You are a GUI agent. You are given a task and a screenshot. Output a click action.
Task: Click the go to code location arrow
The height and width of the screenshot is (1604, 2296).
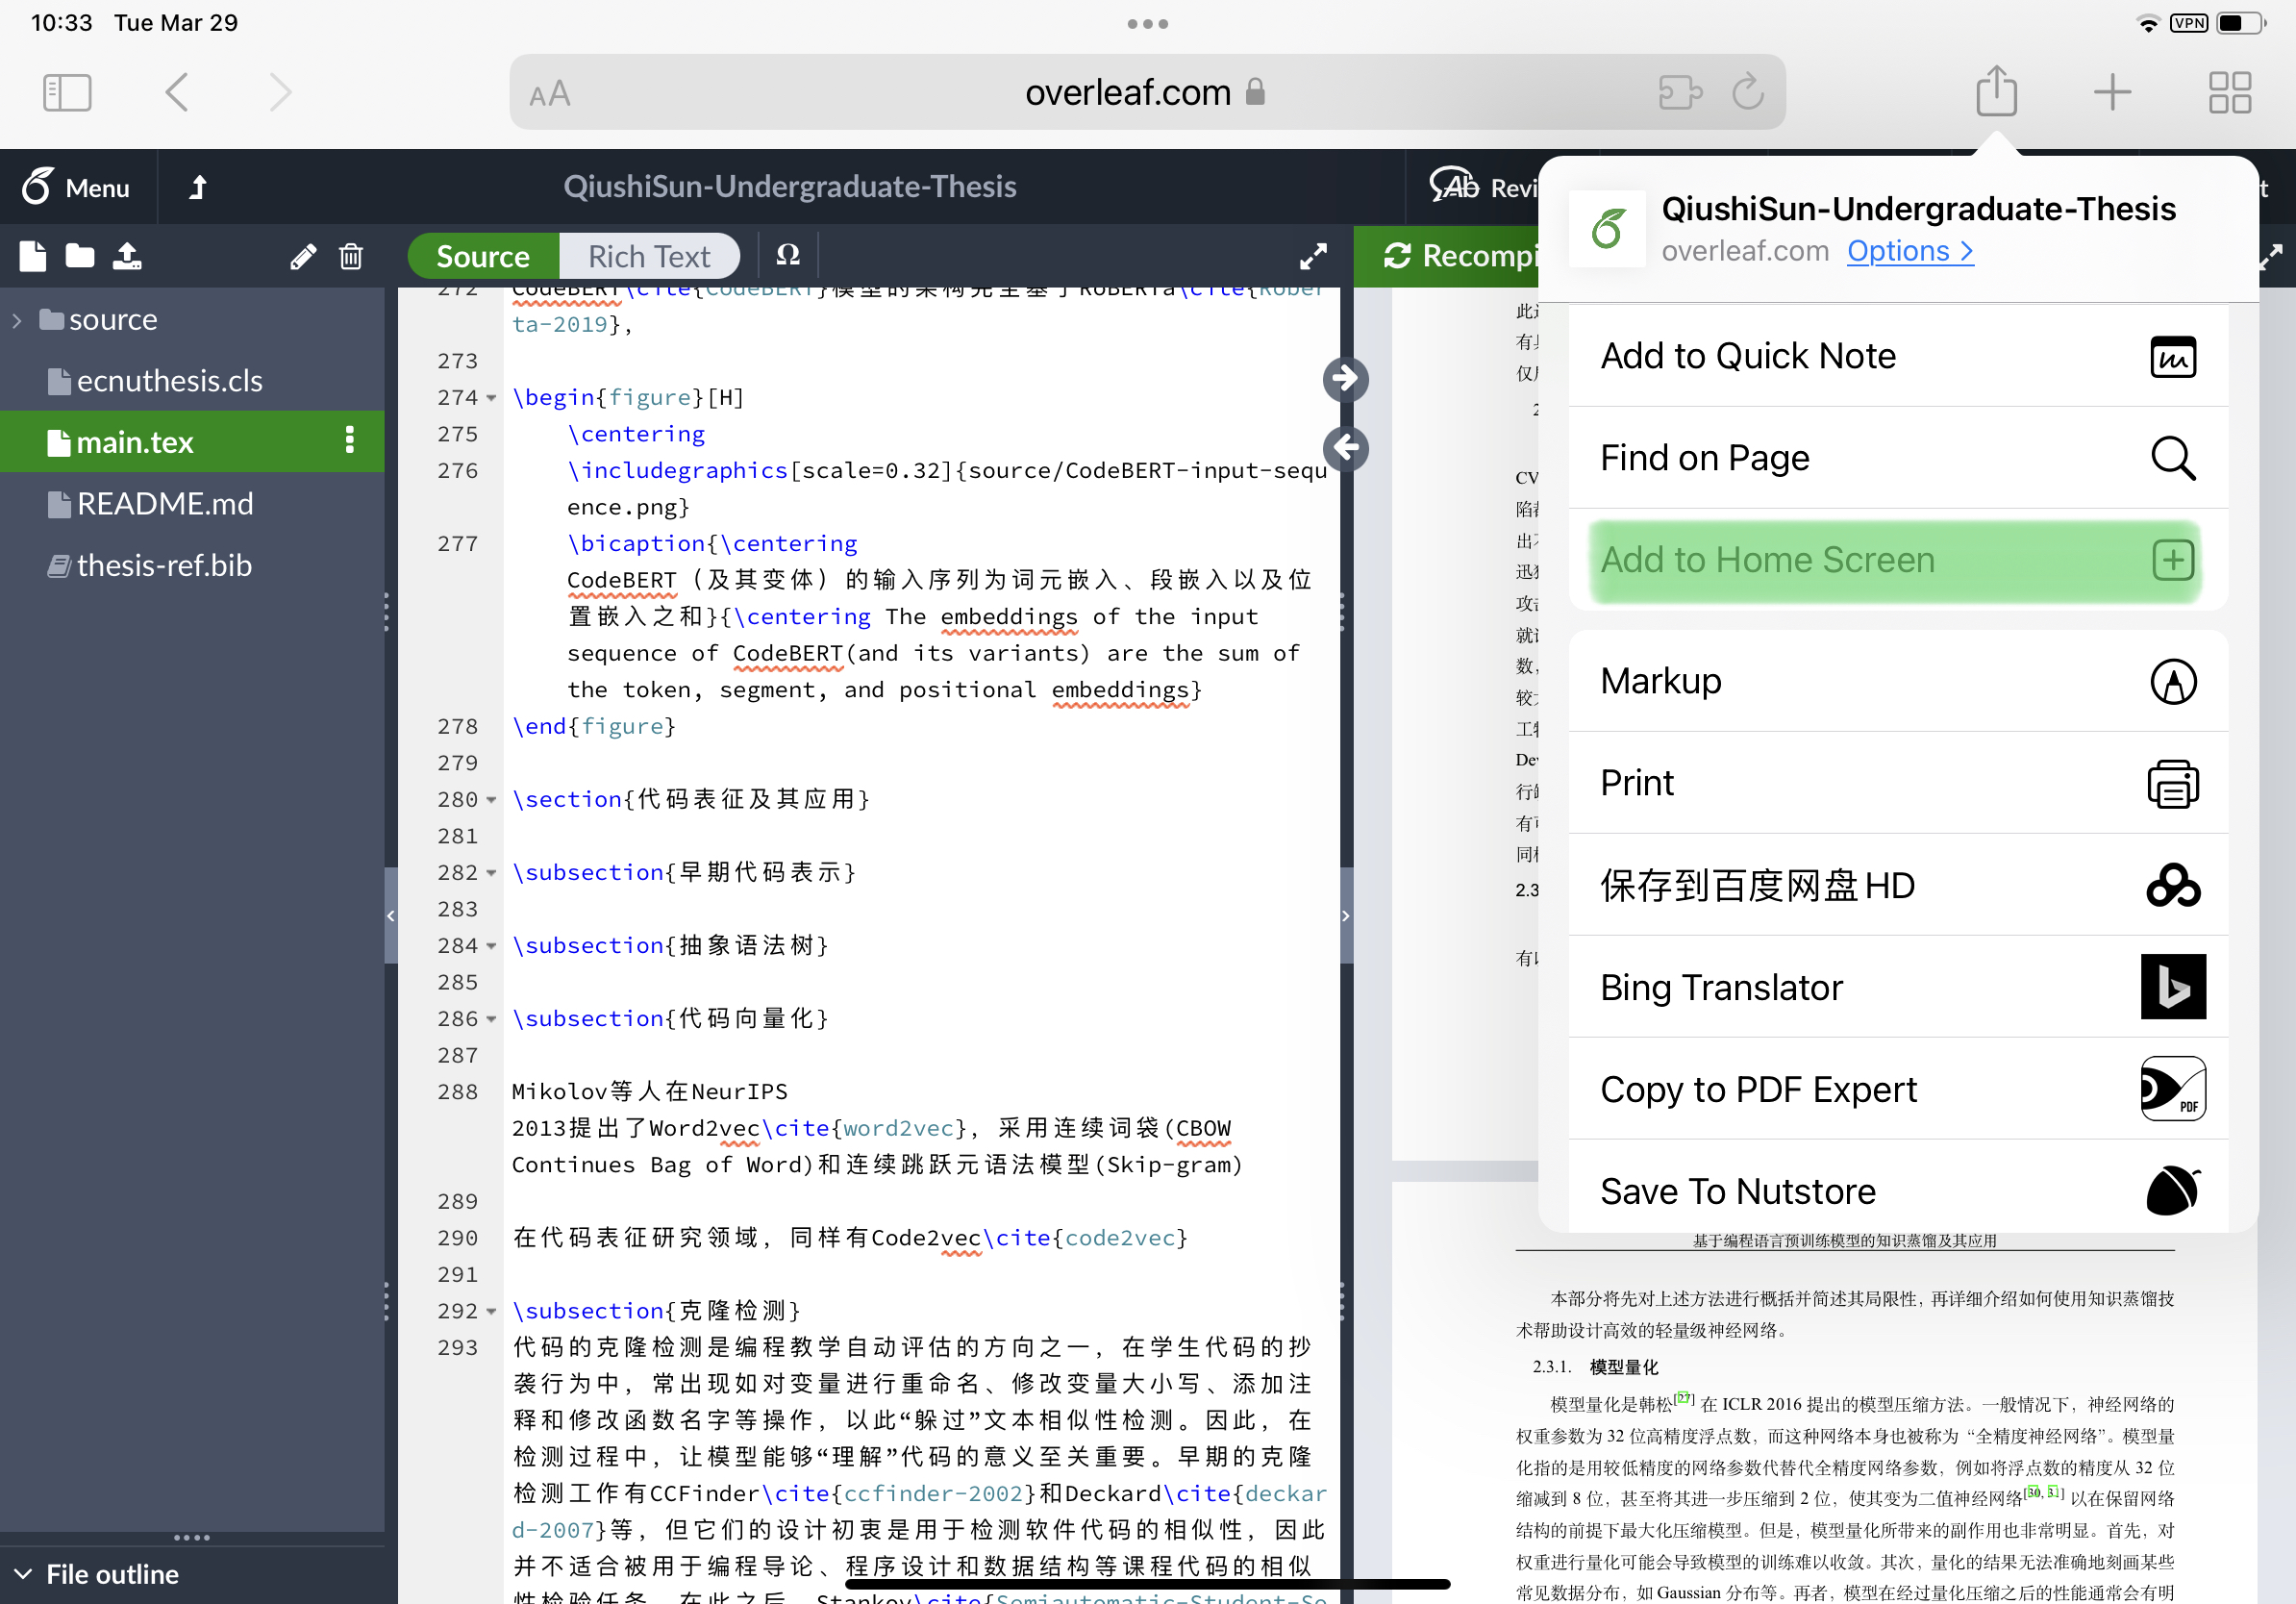pyautogui.click(x=1345, y=448)
